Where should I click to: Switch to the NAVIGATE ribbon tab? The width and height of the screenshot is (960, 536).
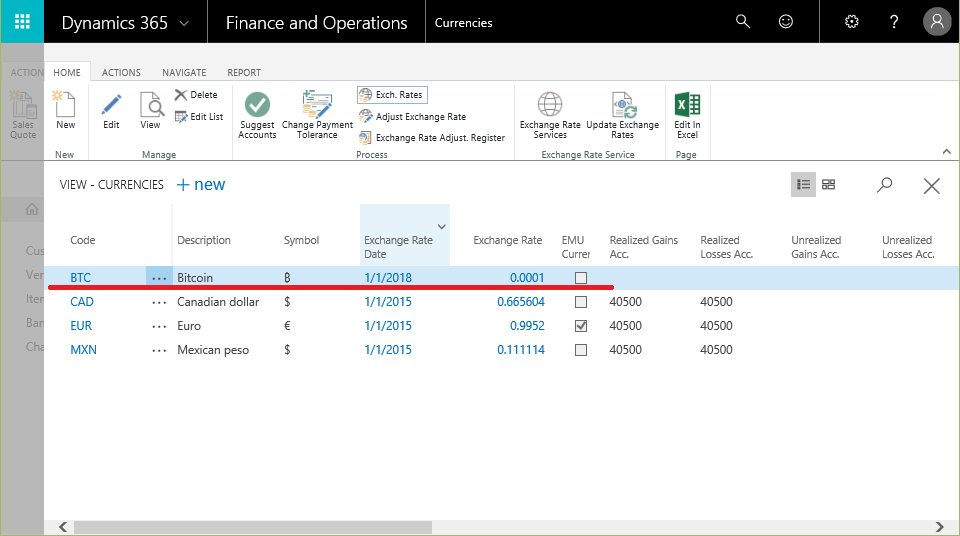(x=184, y=72)
